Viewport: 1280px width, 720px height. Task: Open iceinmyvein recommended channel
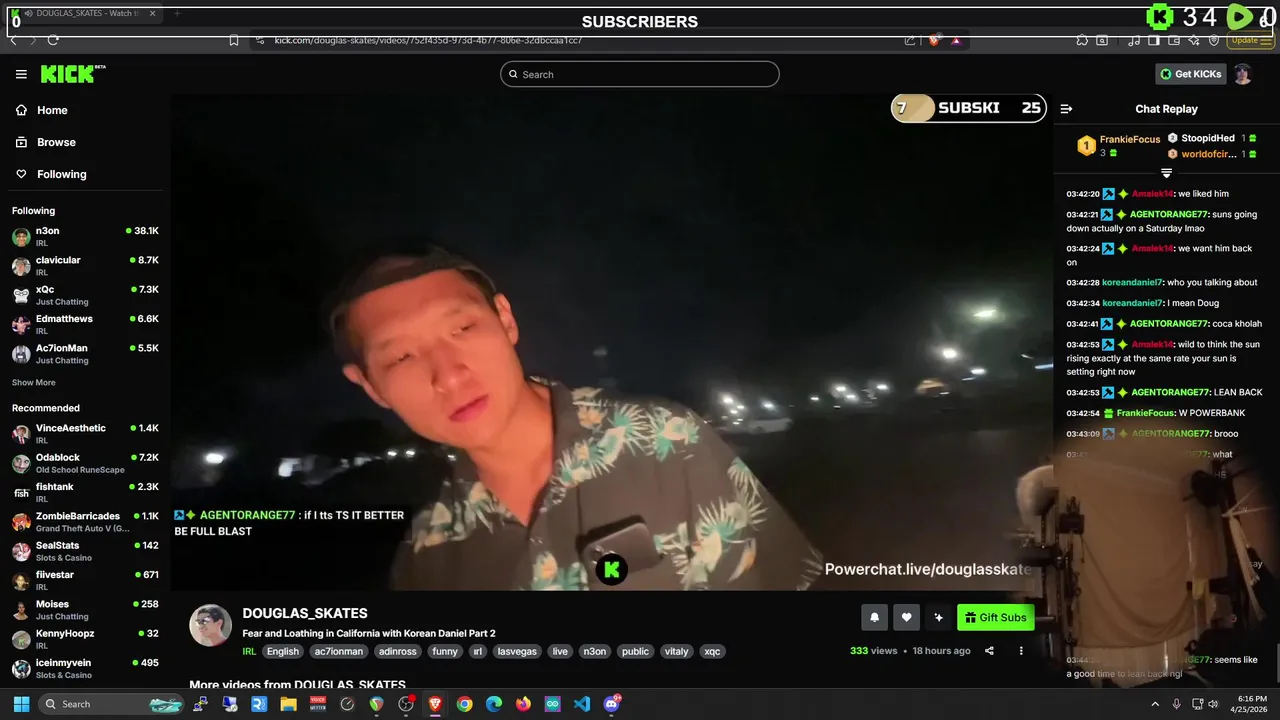click(x=85, y=668)
